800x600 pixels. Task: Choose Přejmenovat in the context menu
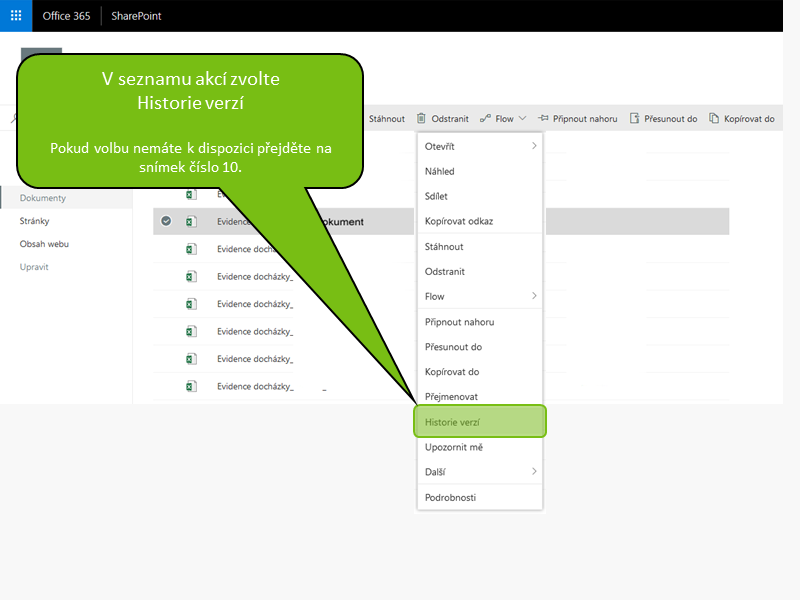(451, 396)
